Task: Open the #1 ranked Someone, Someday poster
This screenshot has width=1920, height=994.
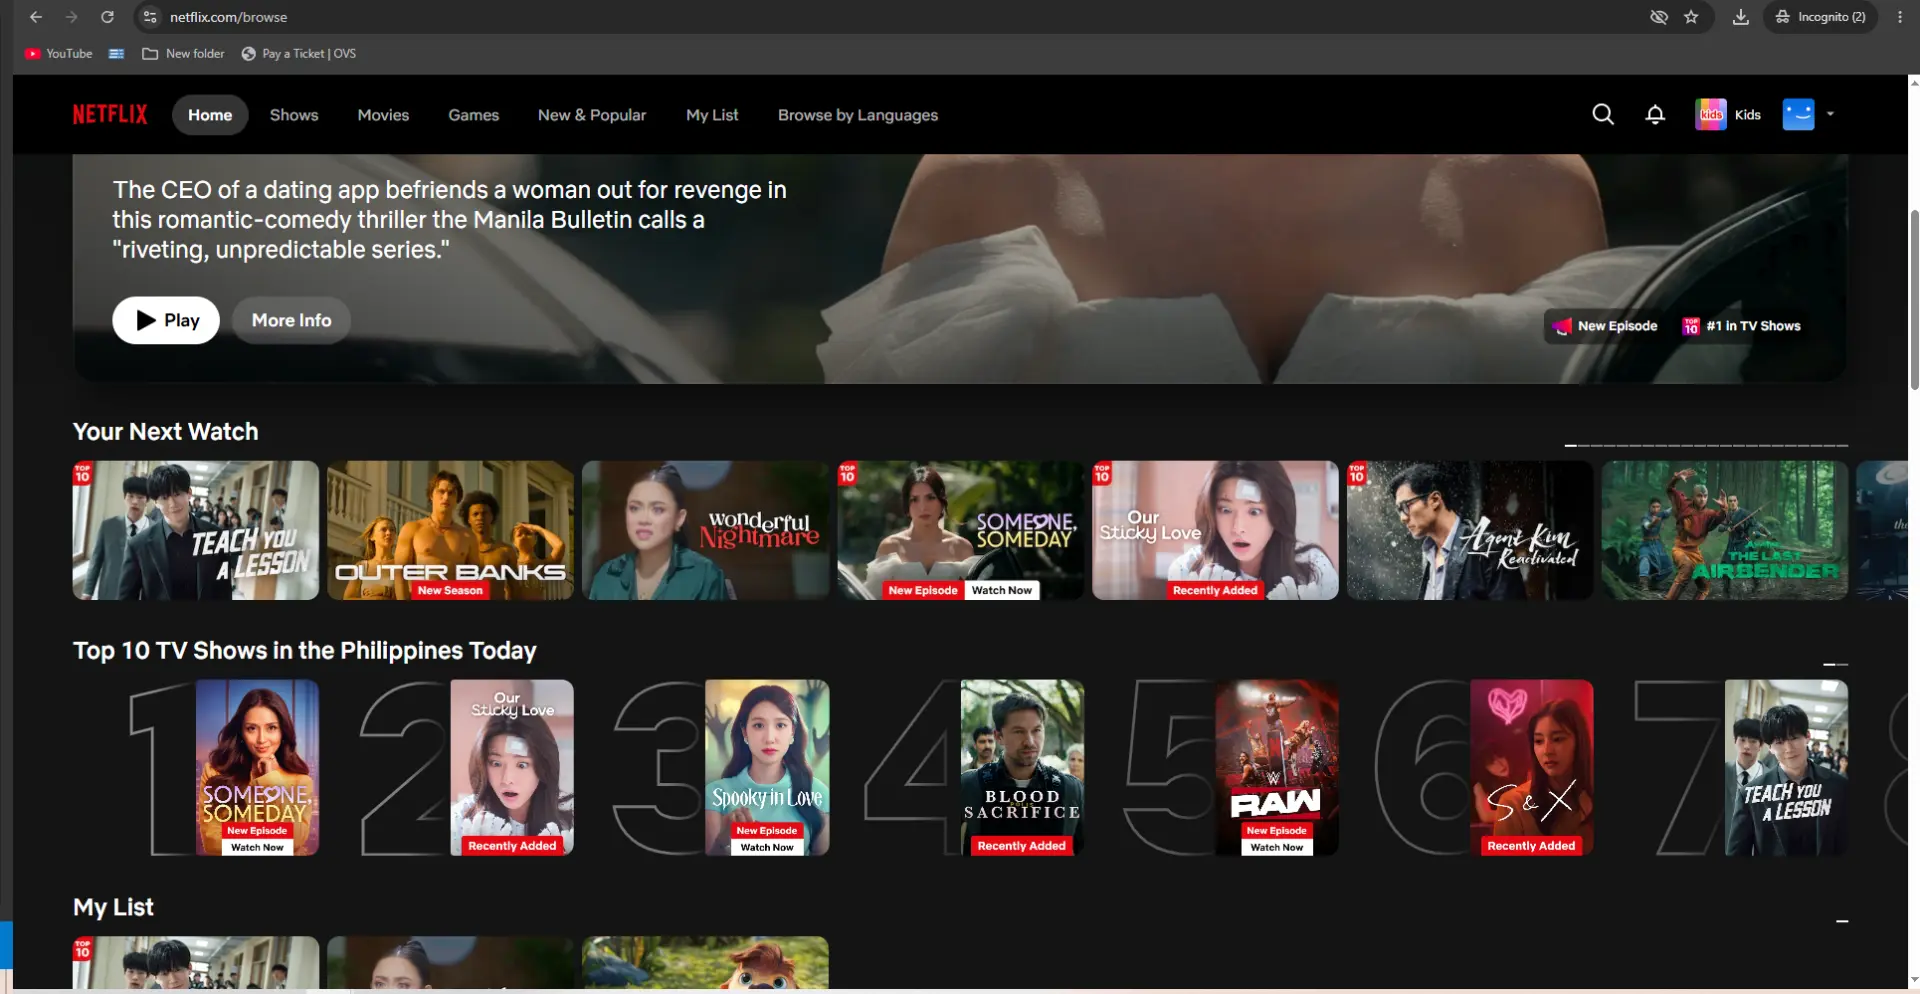Action: click(x=257, y=768)
